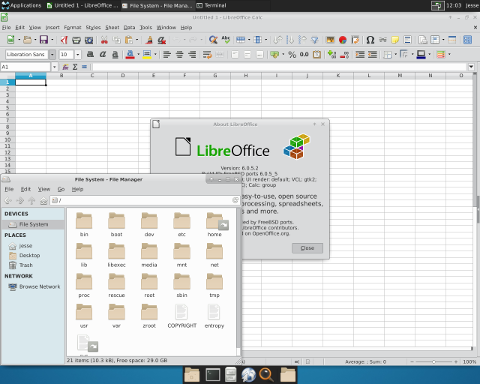Open the Go menu in File Manager
This screenshot has height=384, width=480.
[61, 189]
